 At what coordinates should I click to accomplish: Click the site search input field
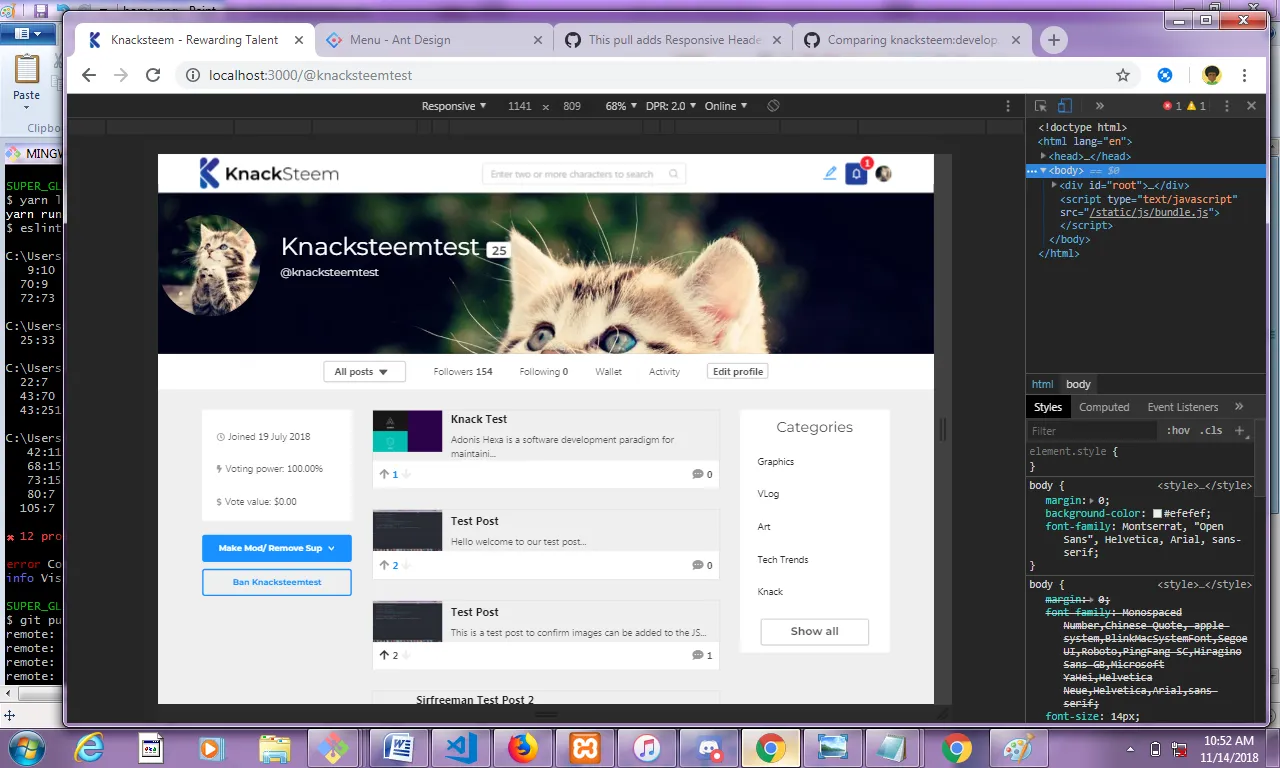[x=585, y=174]
